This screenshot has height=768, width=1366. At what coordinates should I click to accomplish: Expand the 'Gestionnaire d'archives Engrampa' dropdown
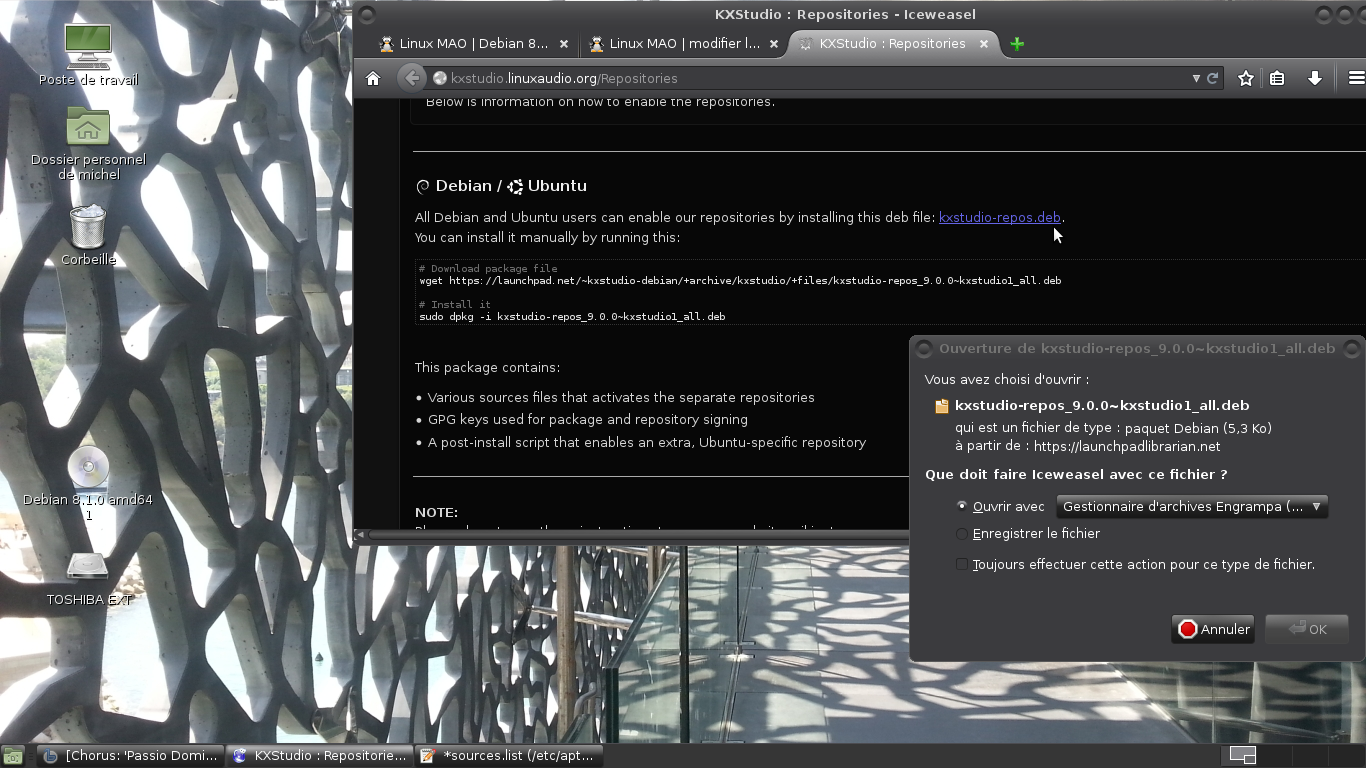(x=1191, y=507)
